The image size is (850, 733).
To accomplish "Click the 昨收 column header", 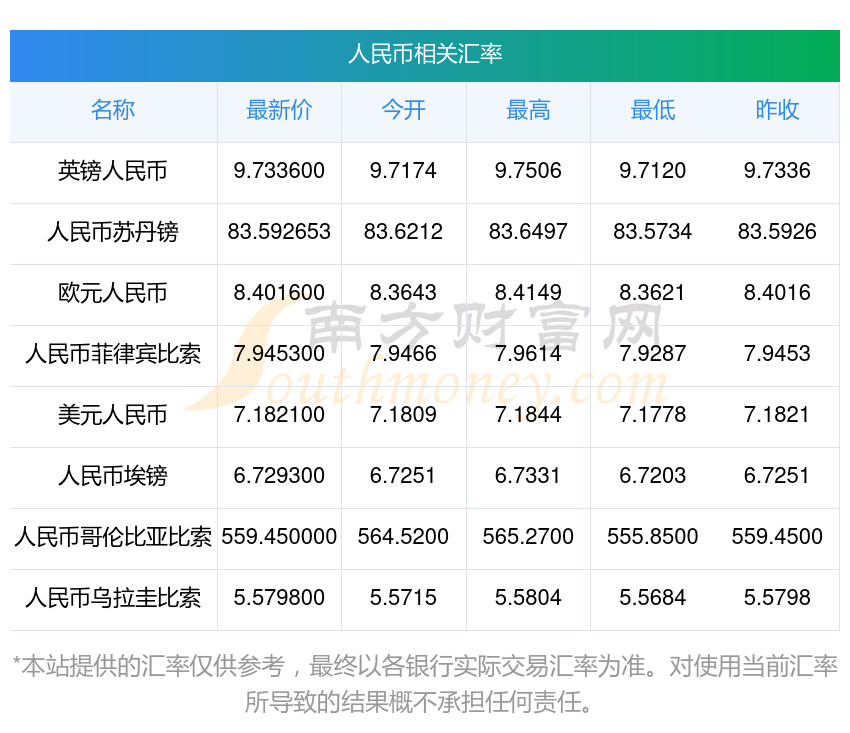I will pos(777,110).
